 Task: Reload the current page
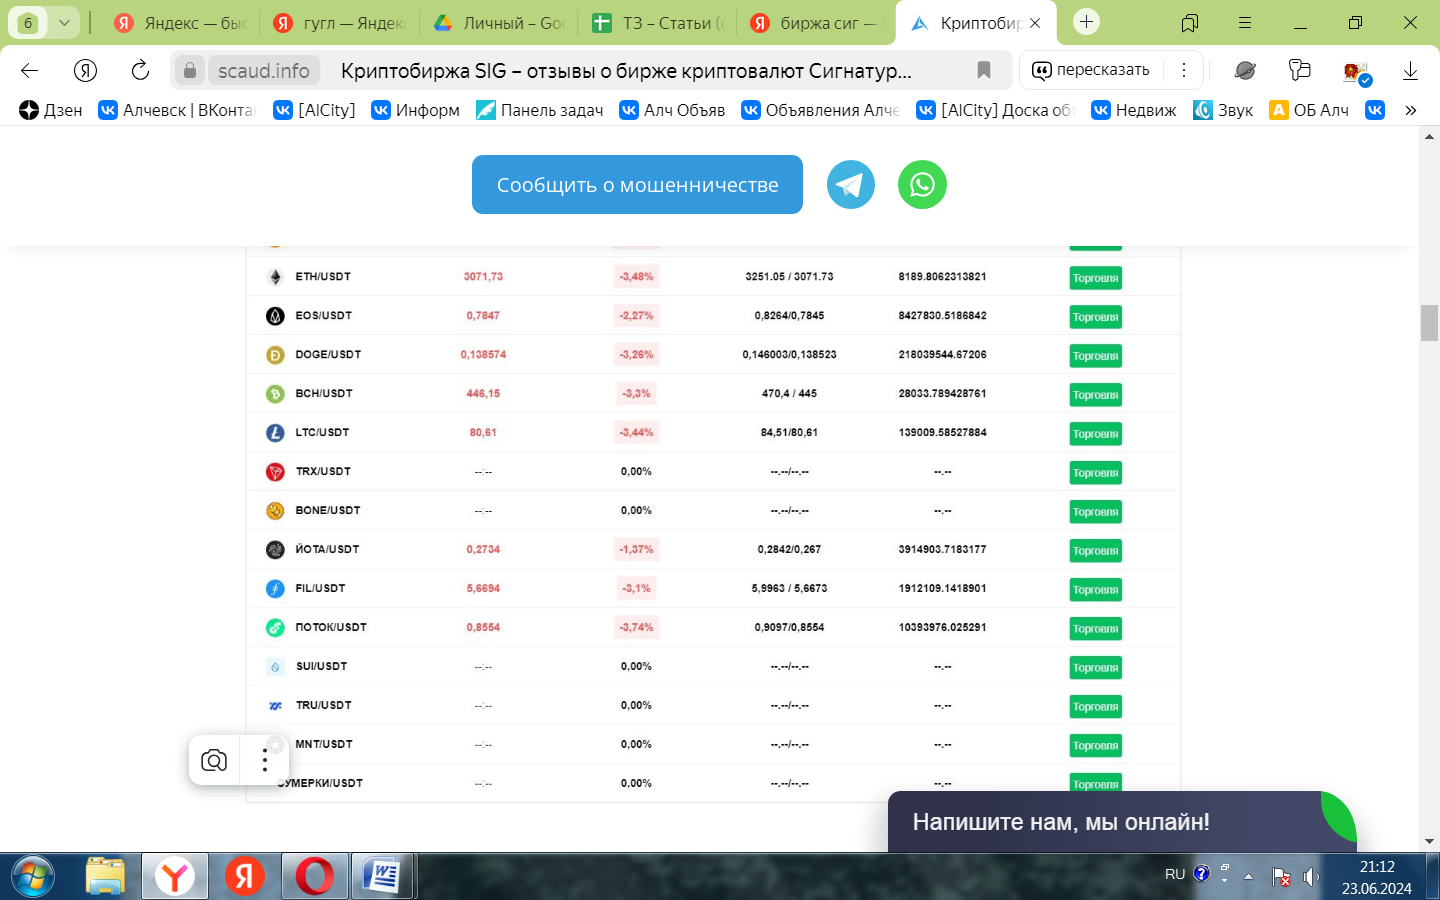click(x=140, y=70)
